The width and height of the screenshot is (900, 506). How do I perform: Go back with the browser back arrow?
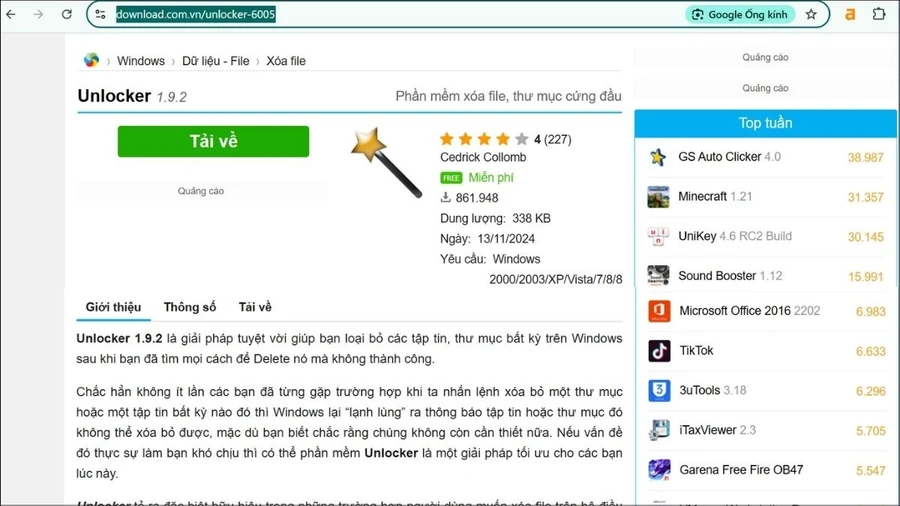pyautogui.click(x=11, y=14)
